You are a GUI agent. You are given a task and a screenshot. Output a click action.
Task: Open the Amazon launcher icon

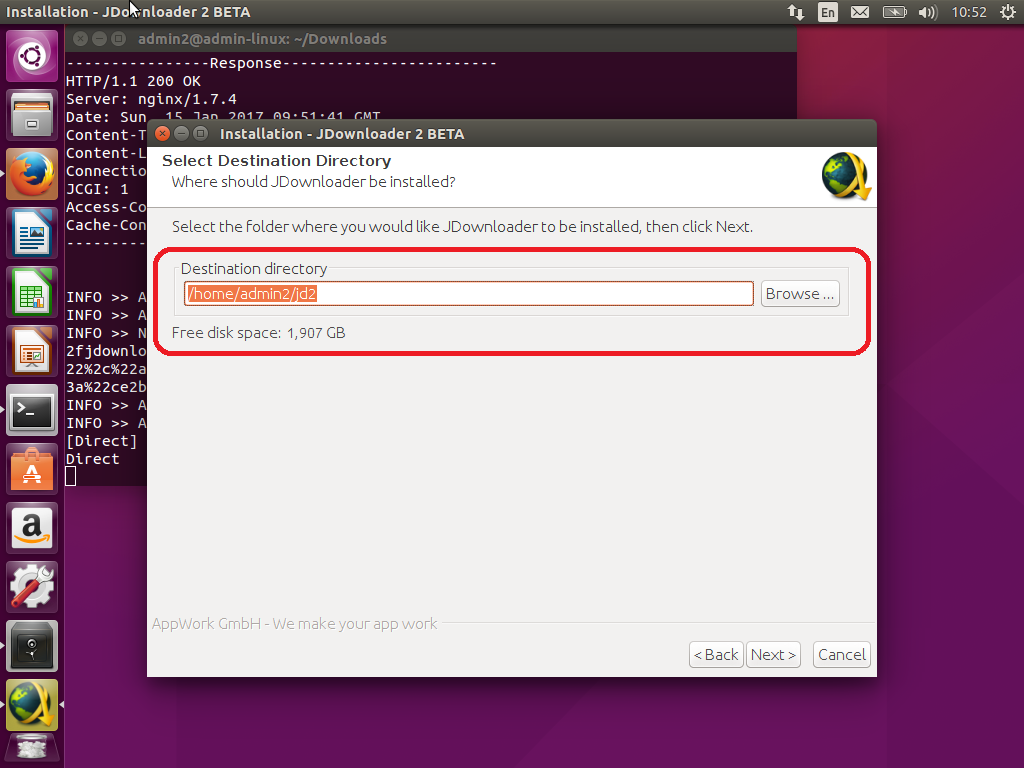coord(32,528)
